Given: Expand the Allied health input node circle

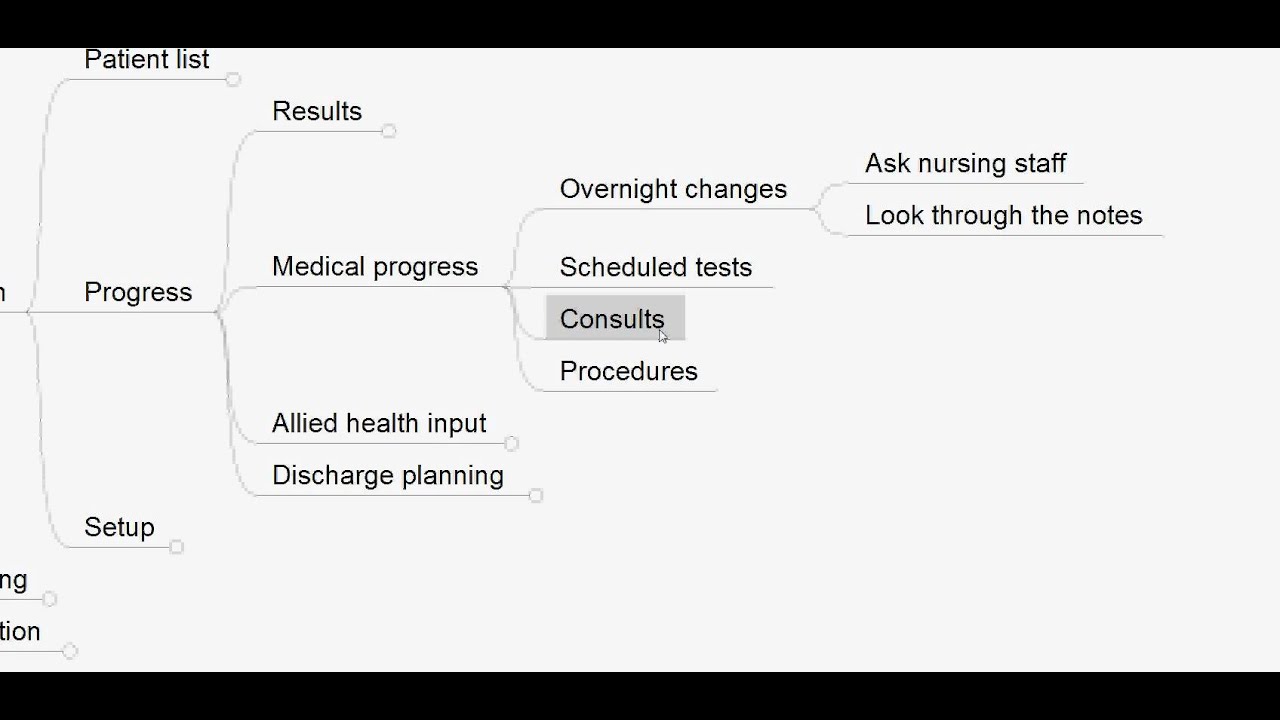Looking at the screenshot, I should click(512, 443).
